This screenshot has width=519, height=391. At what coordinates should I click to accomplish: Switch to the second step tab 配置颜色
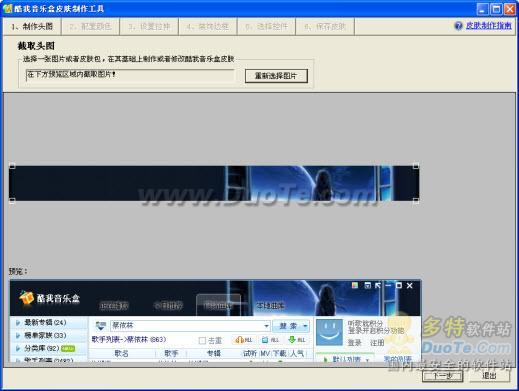click(x=90, y=26)
